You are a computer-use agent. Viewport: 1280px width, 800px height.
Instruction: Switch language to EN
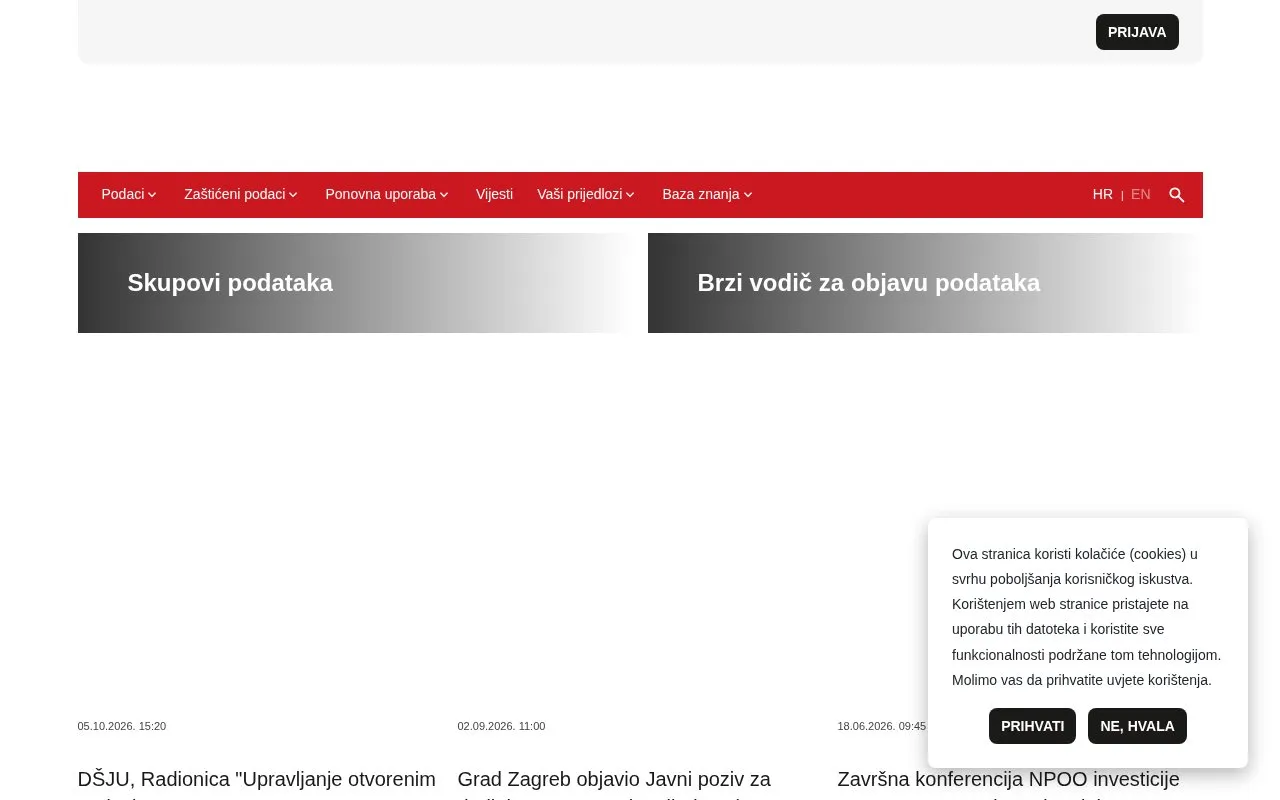click(1141, 194)
